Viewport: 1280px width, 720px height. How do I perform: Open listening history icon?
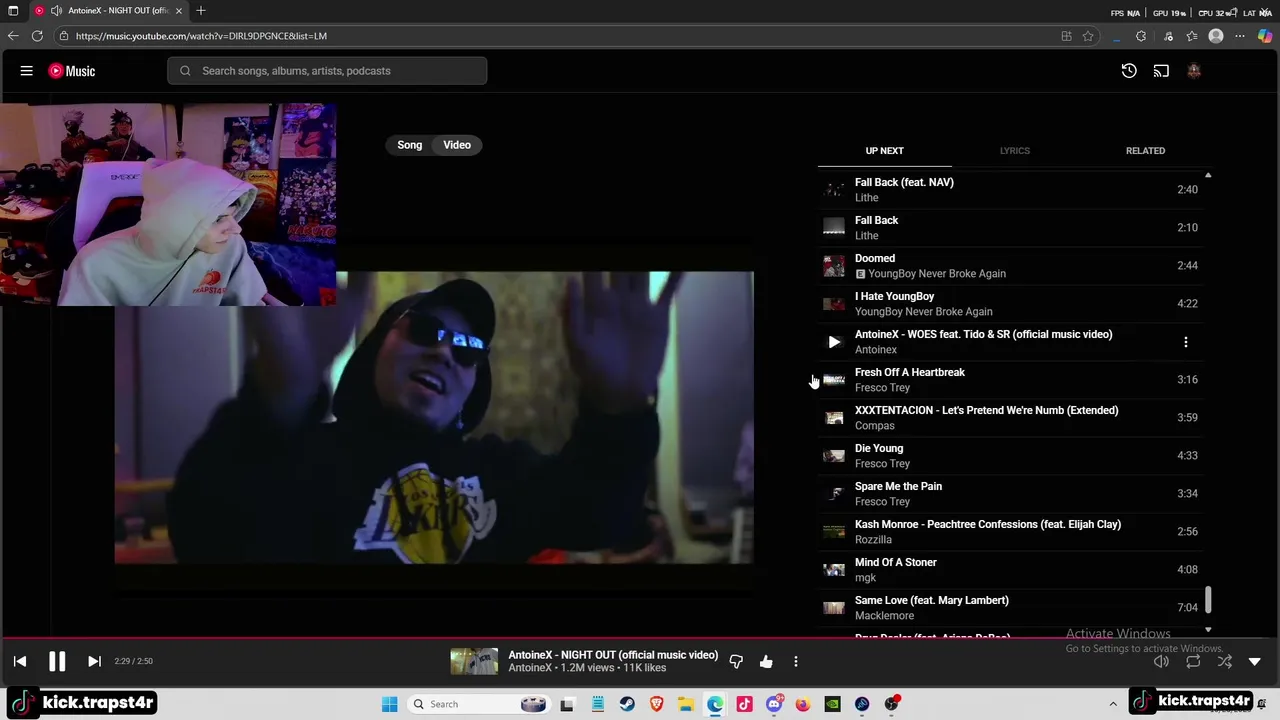click(x=1129, y=71)
